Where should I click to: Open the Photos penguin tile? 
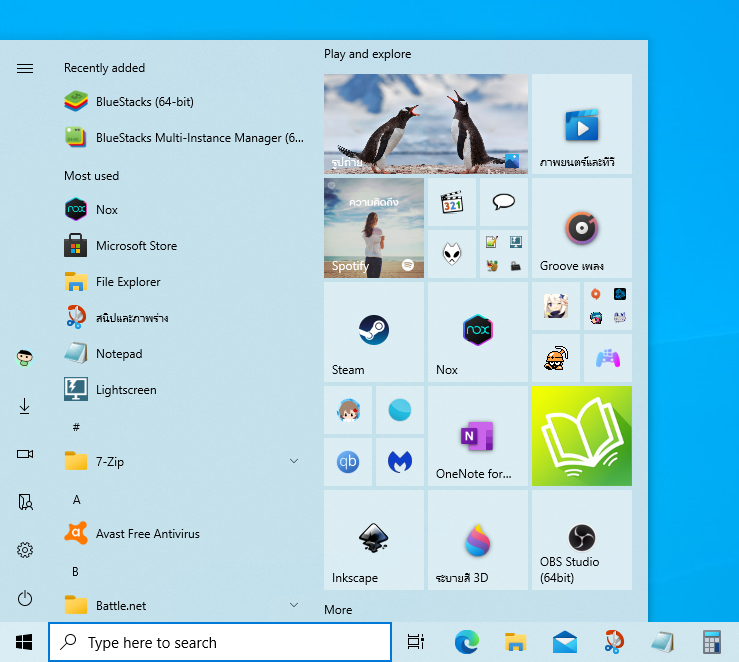coord(426,124)
